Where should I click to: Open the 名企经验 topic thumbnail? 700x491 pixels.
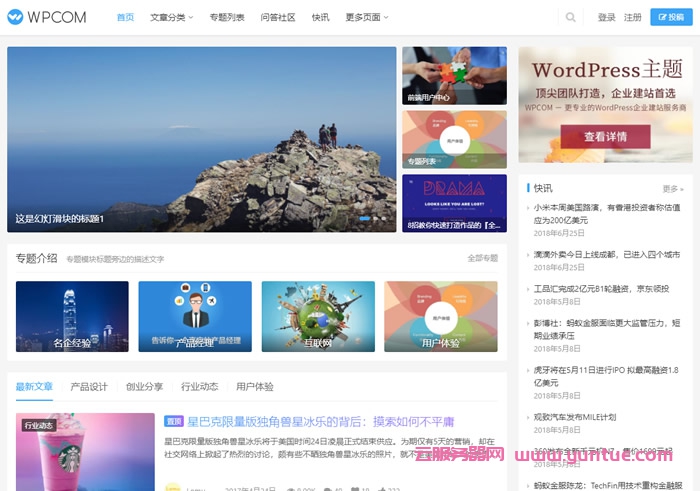[x=72, y=316]
